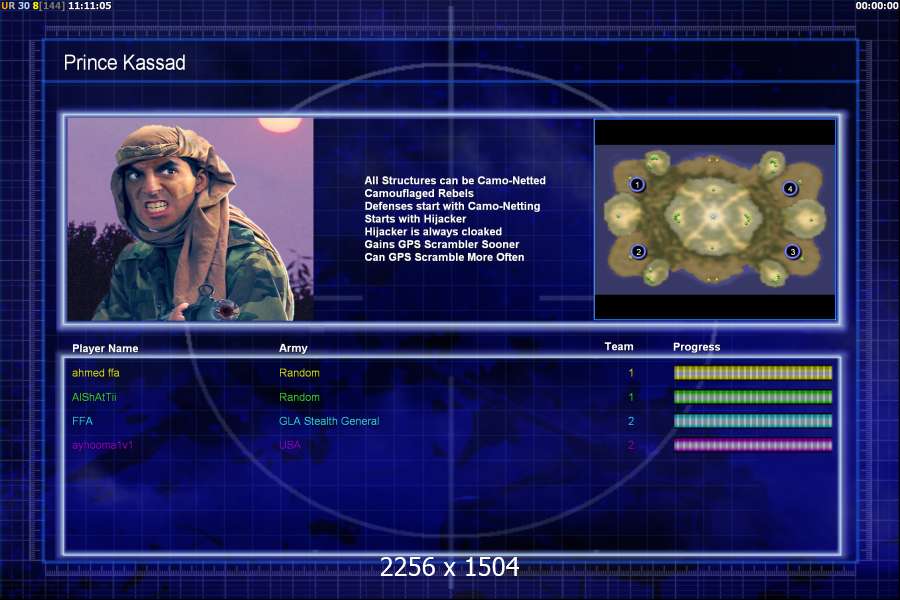Click the 'Progress' column header
The image size is (900, 600).
(696, 347)
